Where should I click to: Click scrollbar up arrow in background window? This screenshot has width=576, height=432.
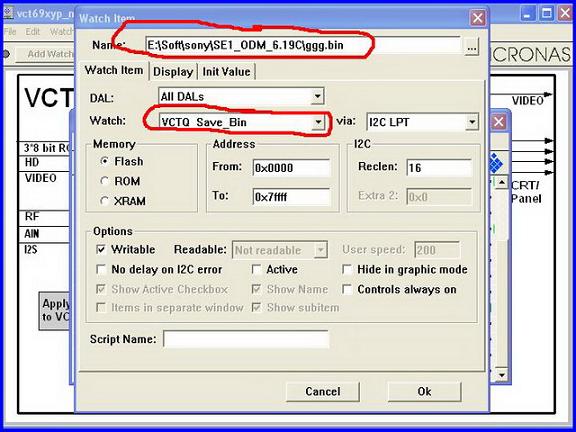point(501,183)
